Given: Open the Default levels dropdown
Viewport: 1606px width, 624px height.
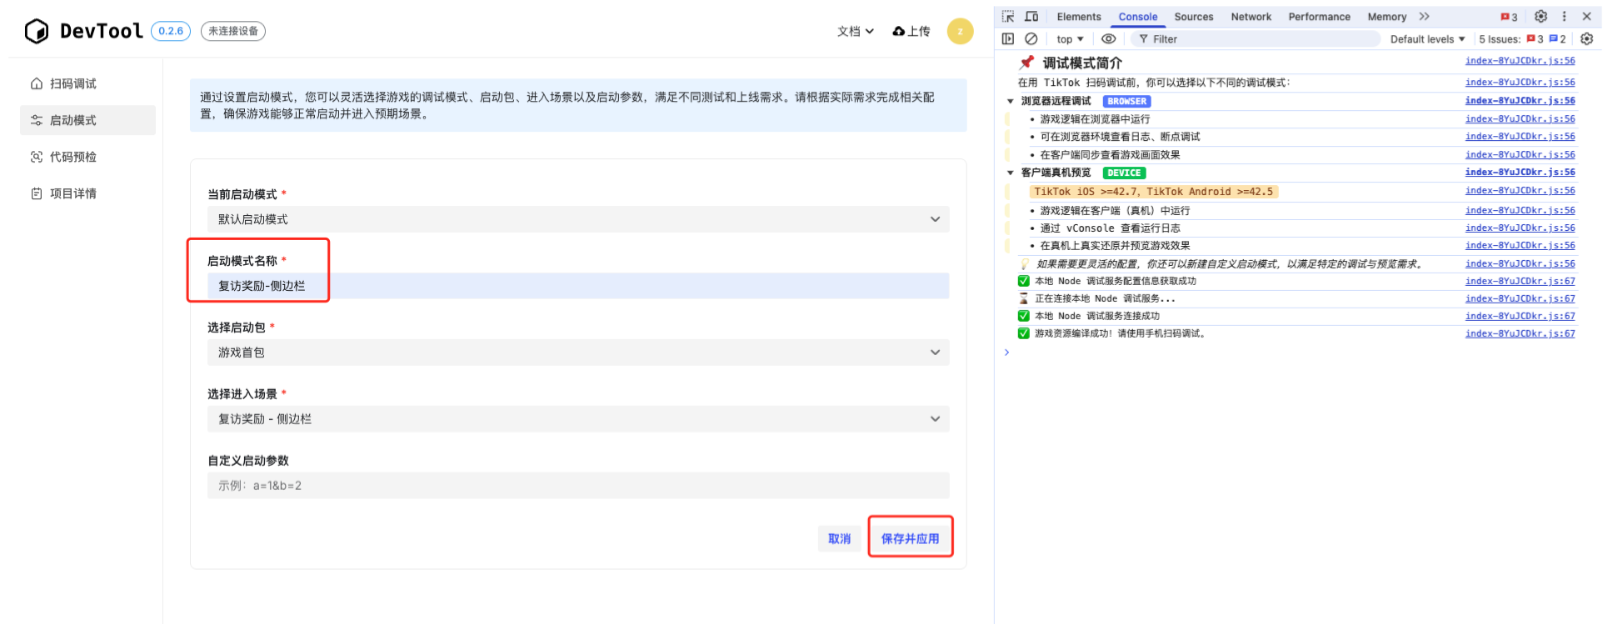Looking at the screenshot, I should 1427,39.
